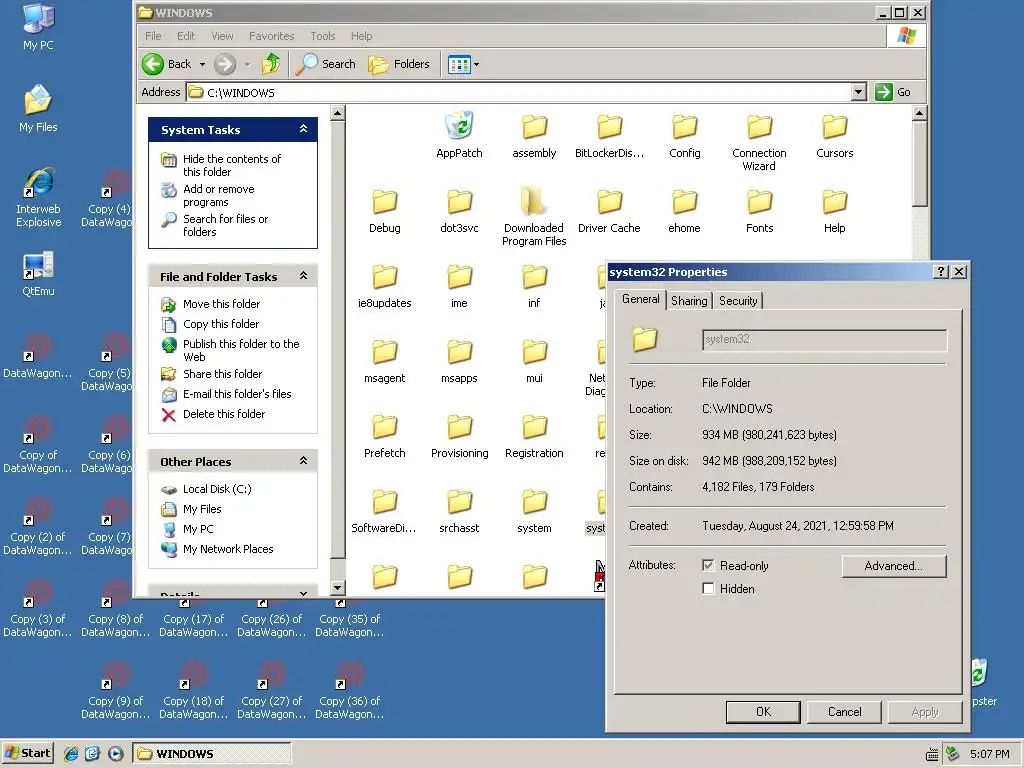Click Move this folder
The width and height of the screenshot is (1024, 768).
221,304
